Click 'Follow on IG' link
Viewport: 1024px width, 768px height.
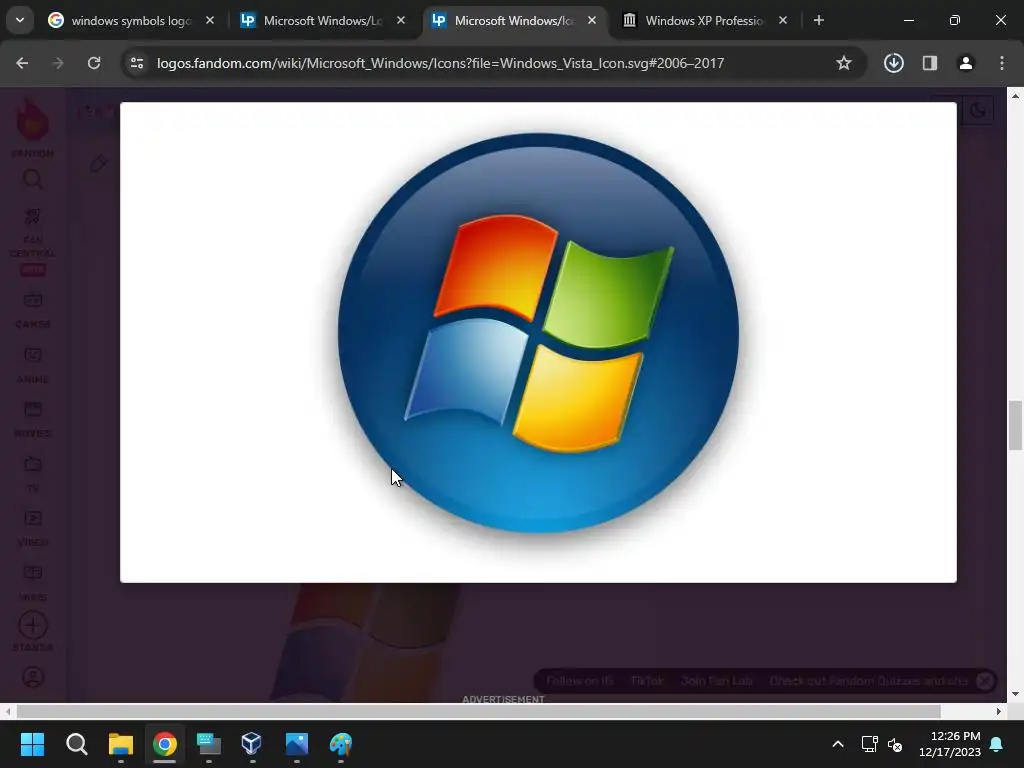click(x=580, y=680)
